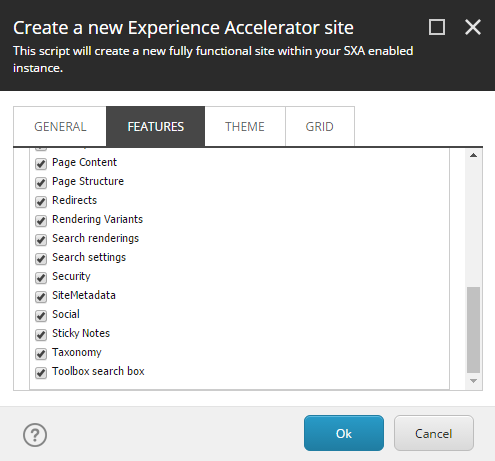This screenshot has height=461, width=495.
Task: Toggle the Search renderings checkbox
Action: click(x=41, y=240)
